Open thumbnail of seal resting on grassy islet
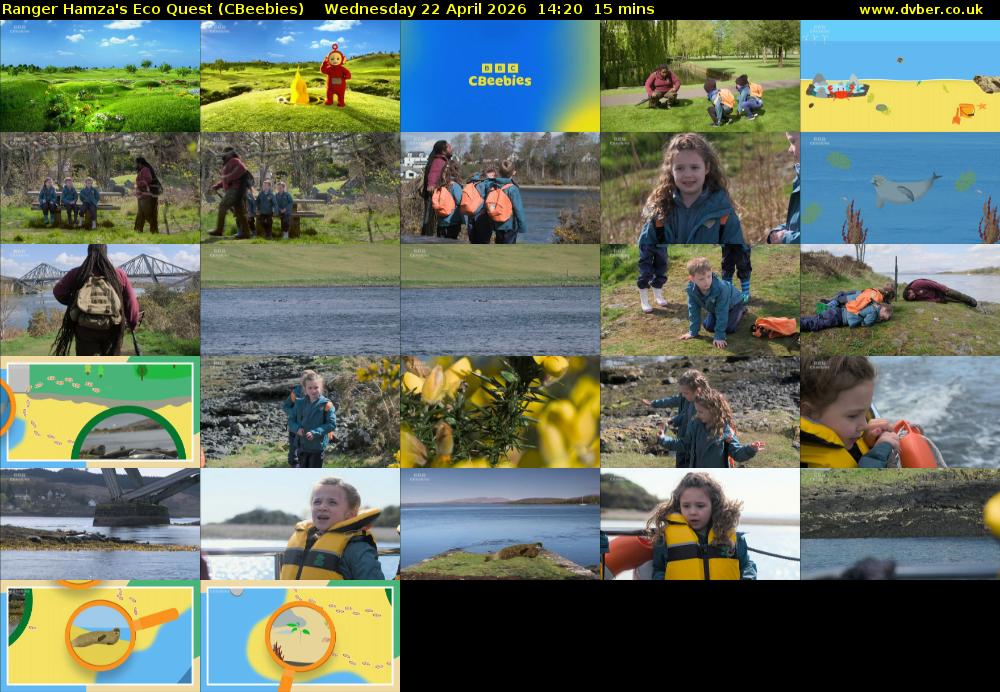Viewport: 1000px width, 692px height. tap(500, 524)
